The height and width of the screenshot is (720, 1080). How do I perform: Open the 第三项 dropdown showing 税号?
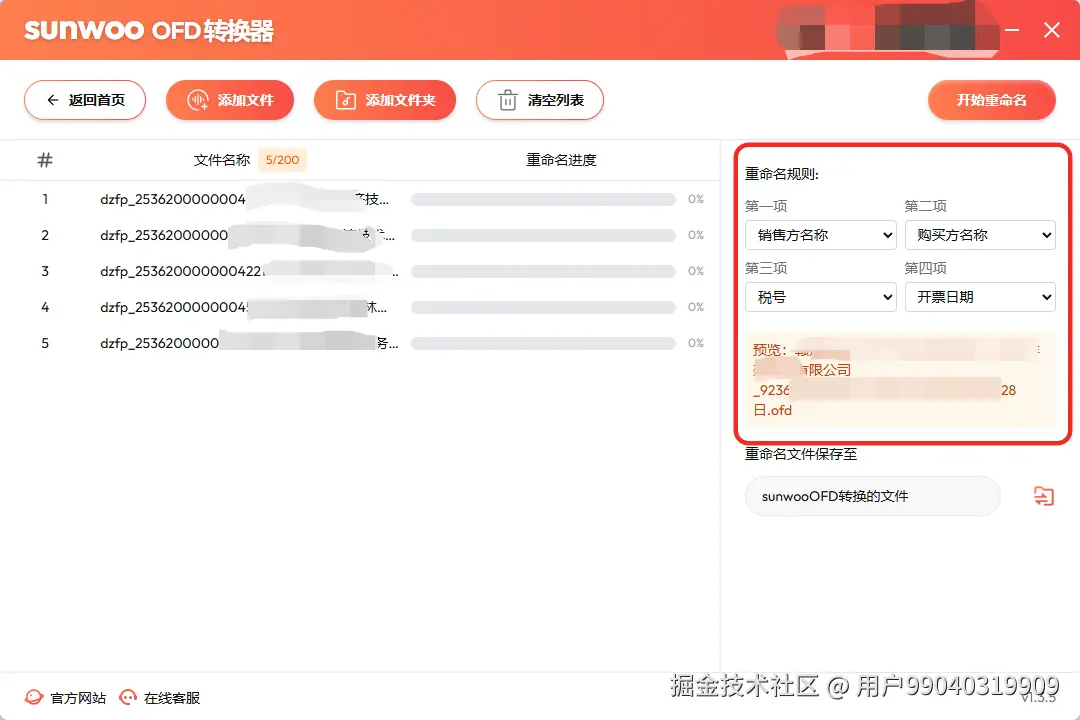click(821, 297)
